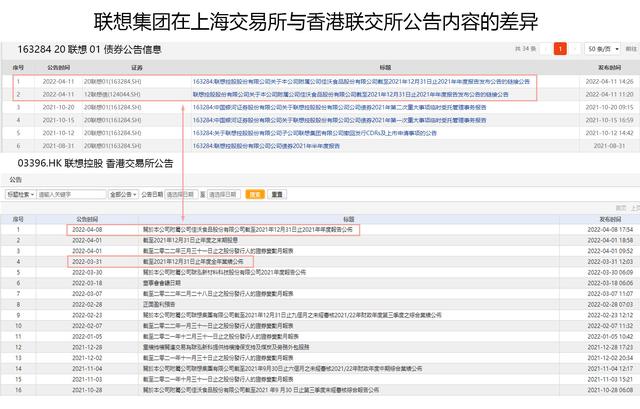
Task: Sort by the 公告时间 column in the bond table
Action: click(x=58, y=67)
